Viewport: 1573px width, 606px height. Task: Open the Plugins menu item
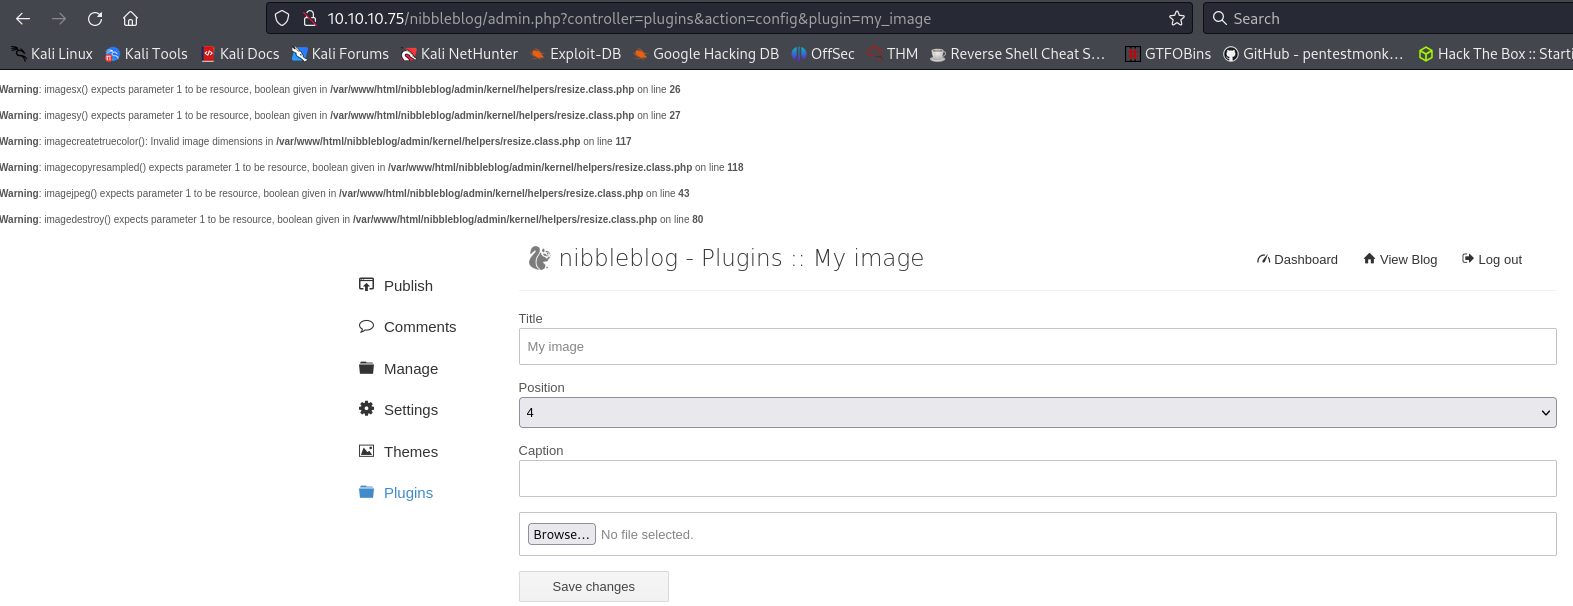(x=408, y=493)
